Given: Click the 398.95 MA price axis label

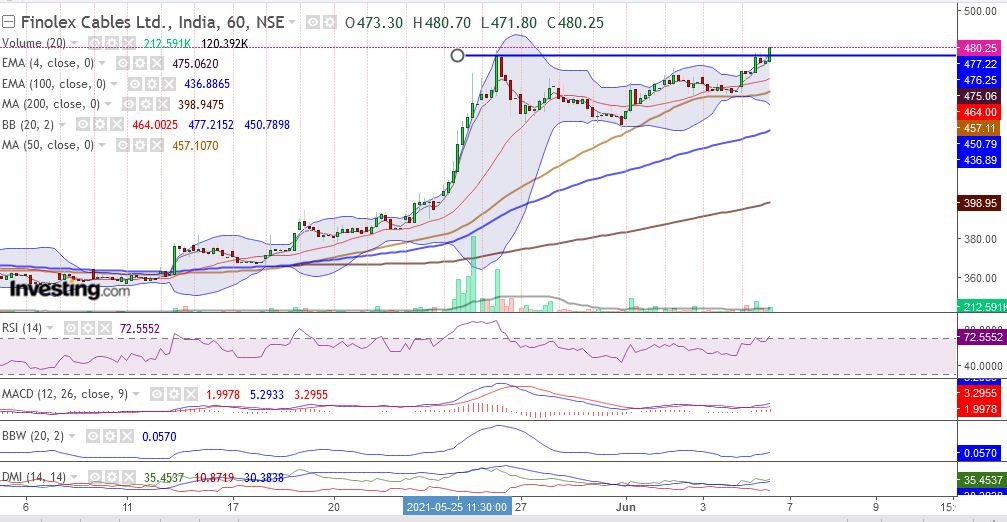Looking at the screenshot, I should (x=980, y=203).
